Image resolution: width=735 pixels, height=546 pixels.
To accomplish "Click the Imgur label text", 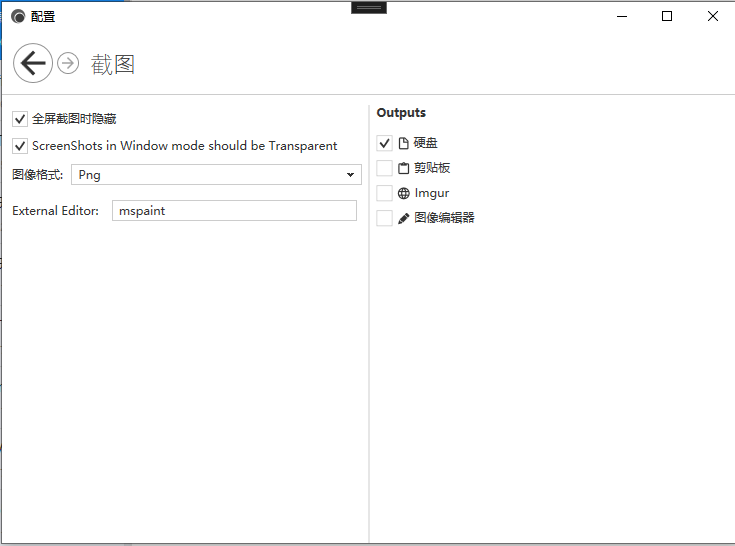I will 432,193.
